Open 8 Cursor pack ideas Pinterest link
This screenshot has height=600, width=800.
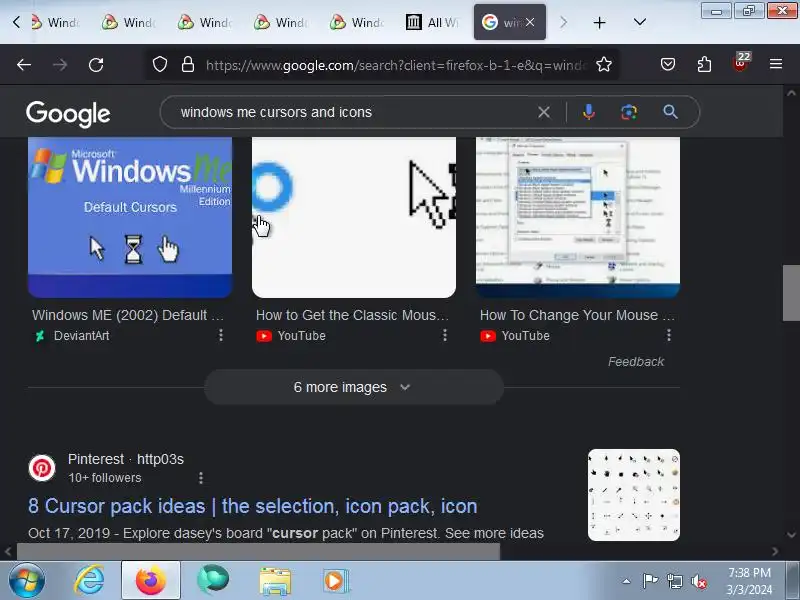coord(253,506)
